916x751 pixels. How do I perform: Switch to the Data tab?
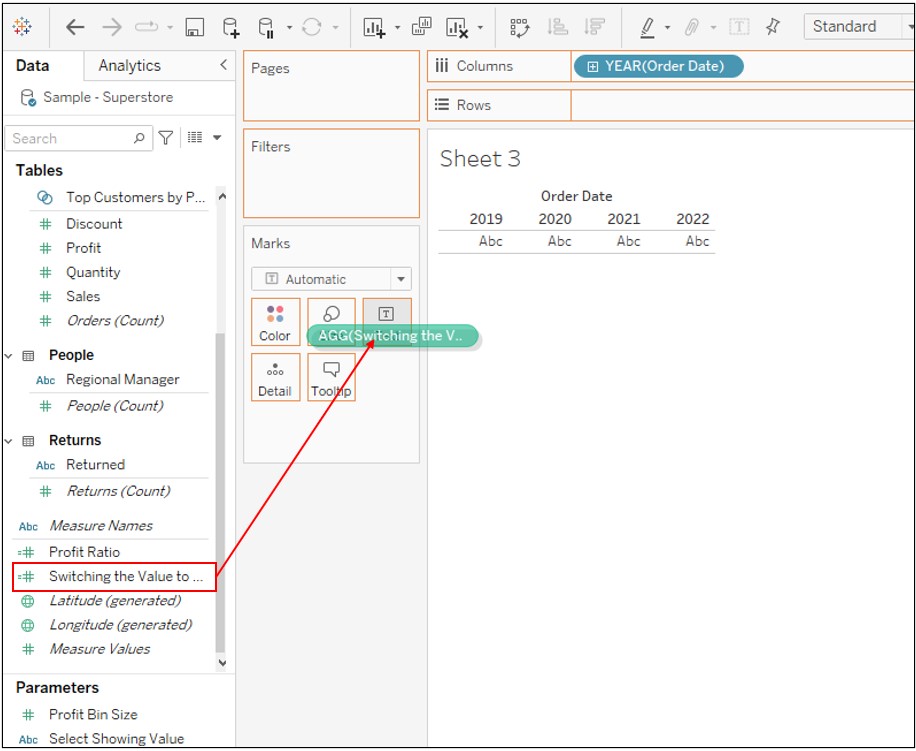pyautogui.click(x=33, y=65)
